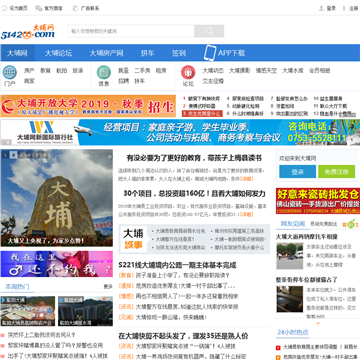
Task: Click the WeChat icon beside 官方微信
Action: 39,8
